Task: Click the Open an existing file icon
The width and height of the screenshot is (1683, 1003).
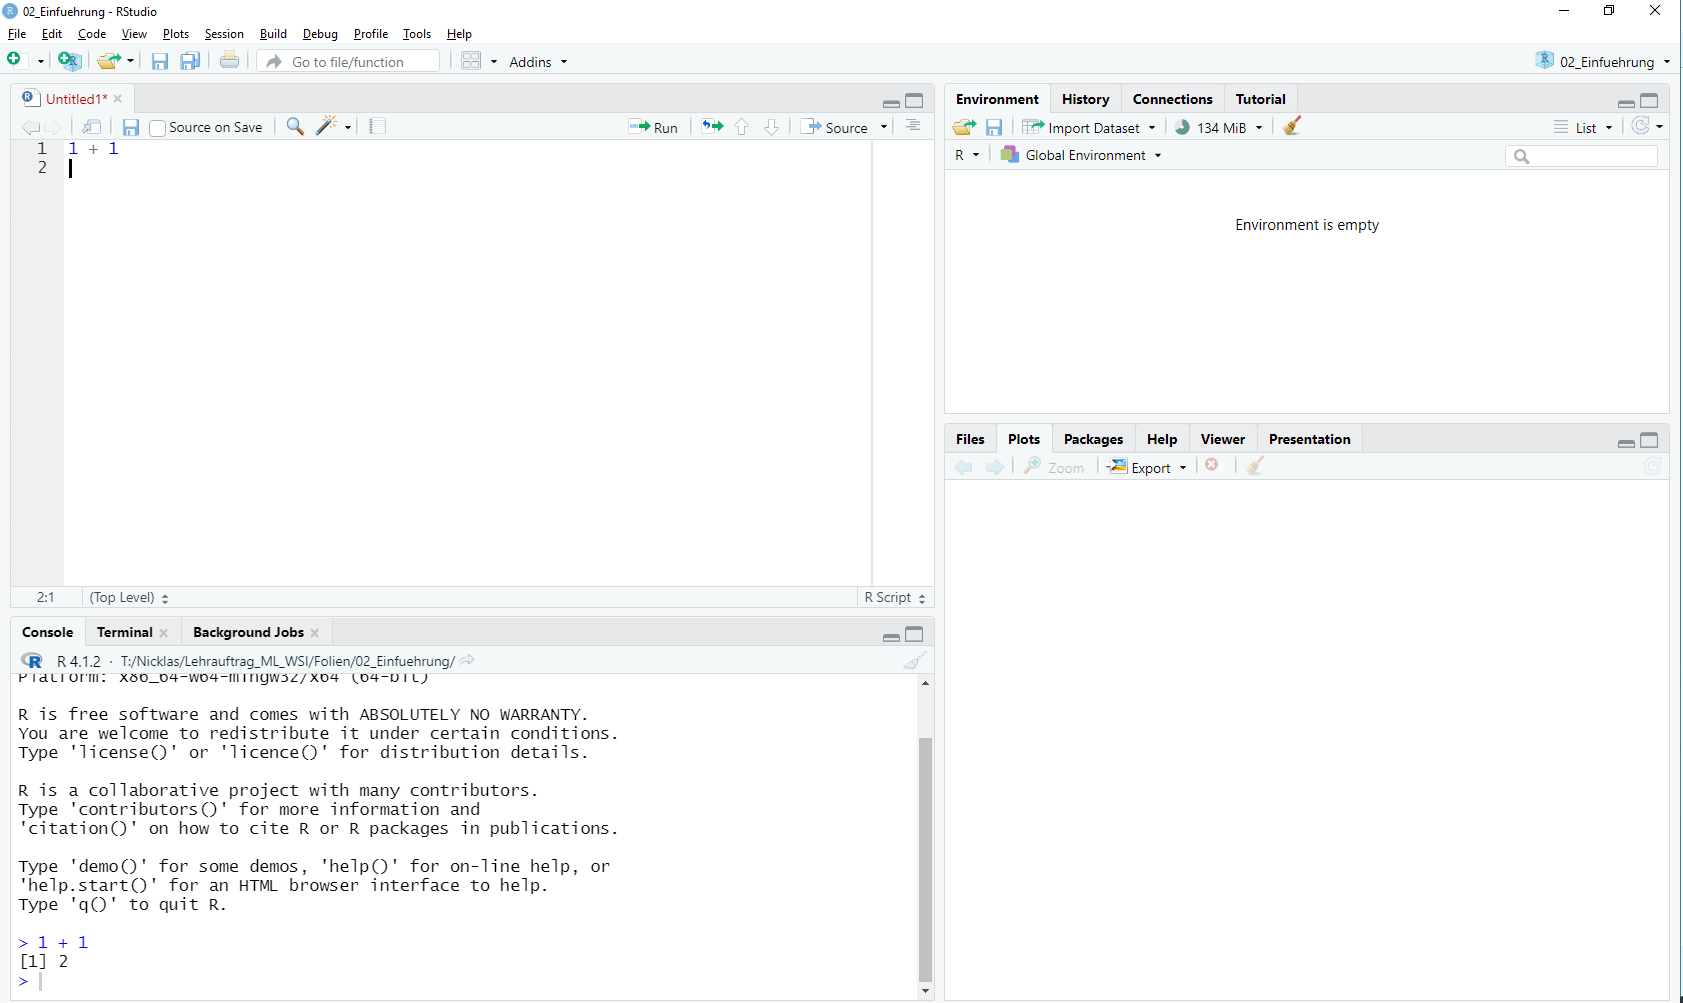Action: 109,61
